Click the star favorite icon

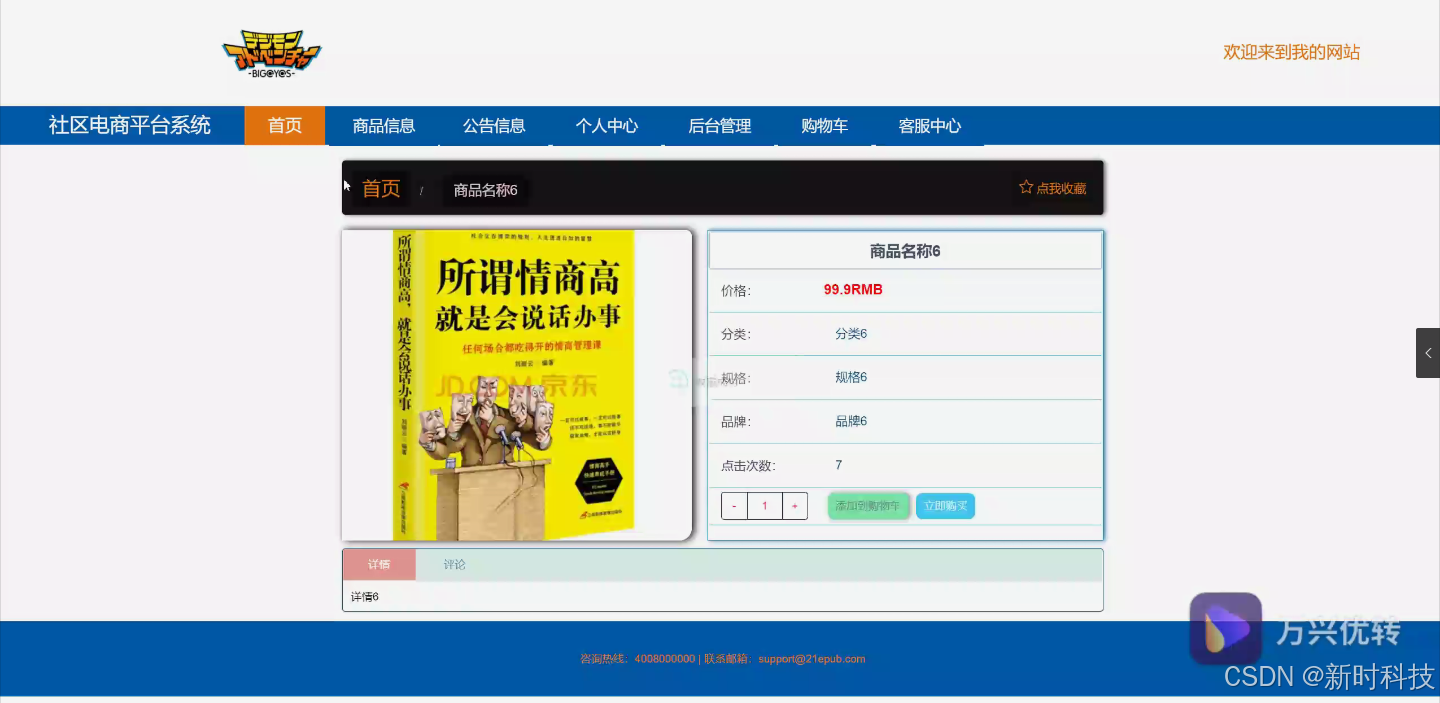pyautogui.click(x=1026, y=187)
